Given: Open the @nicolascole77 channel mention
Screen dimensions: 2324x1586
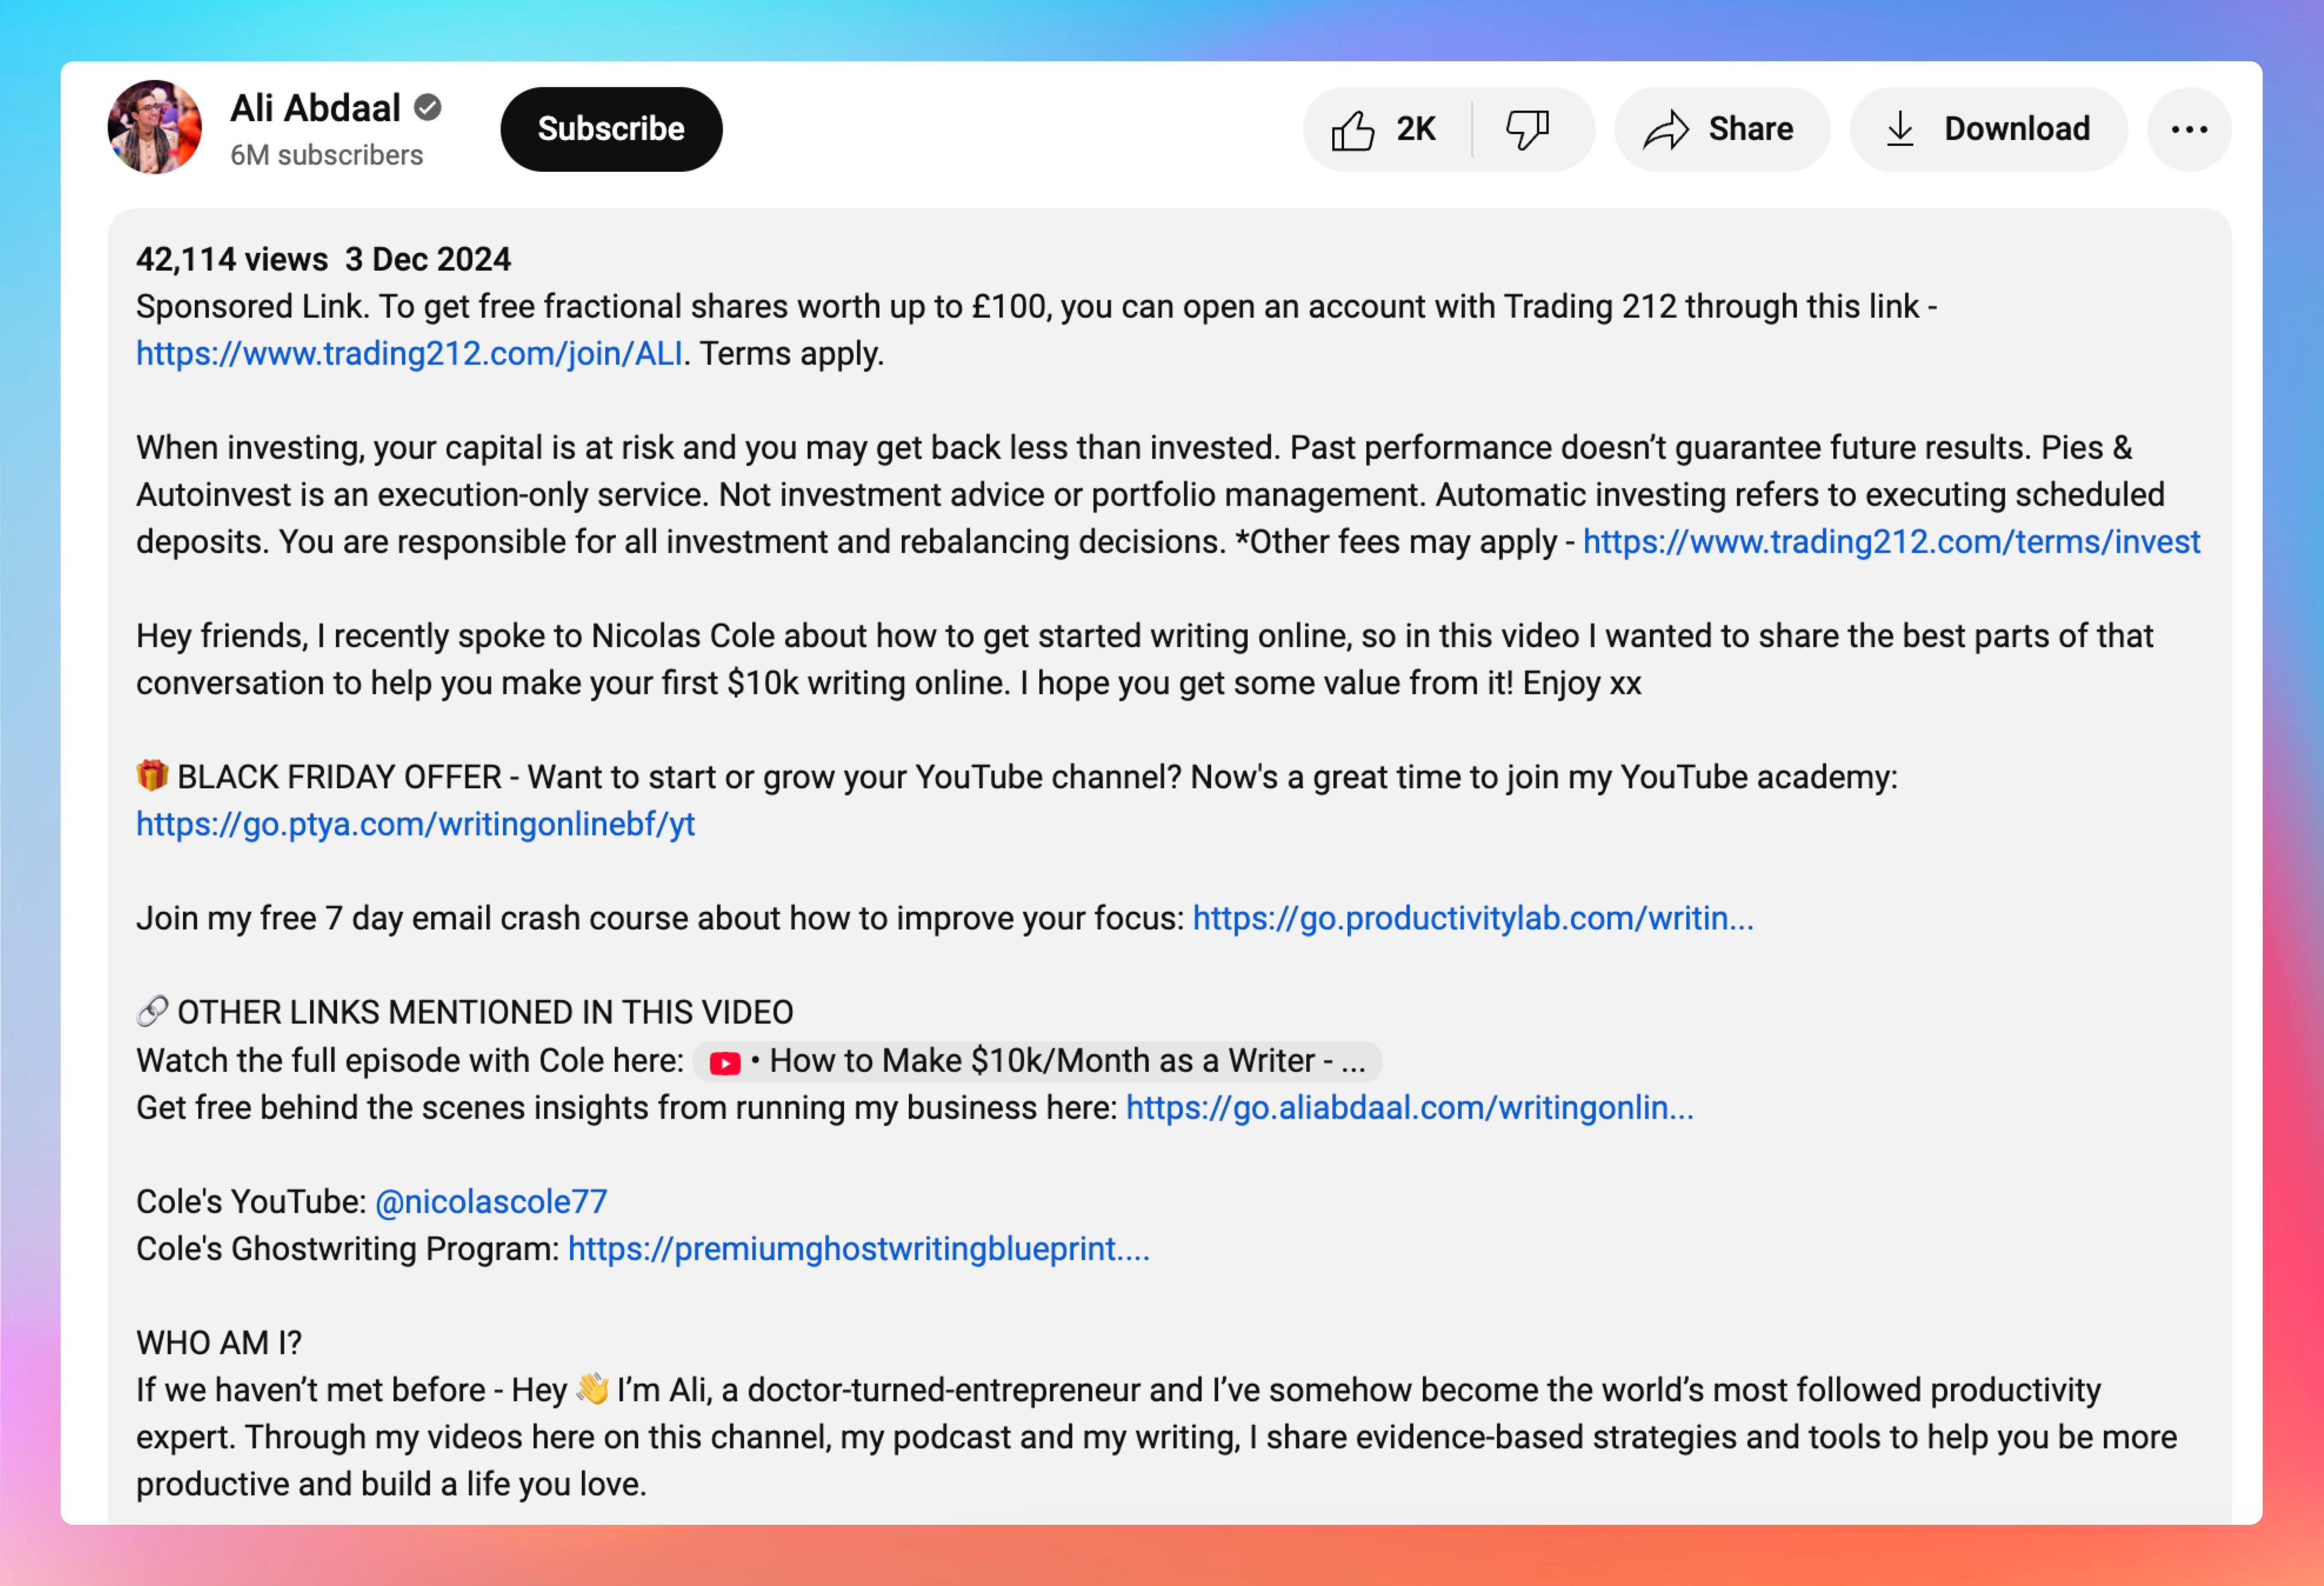Looking at the screenshot, I should (x=491, y=1202).
